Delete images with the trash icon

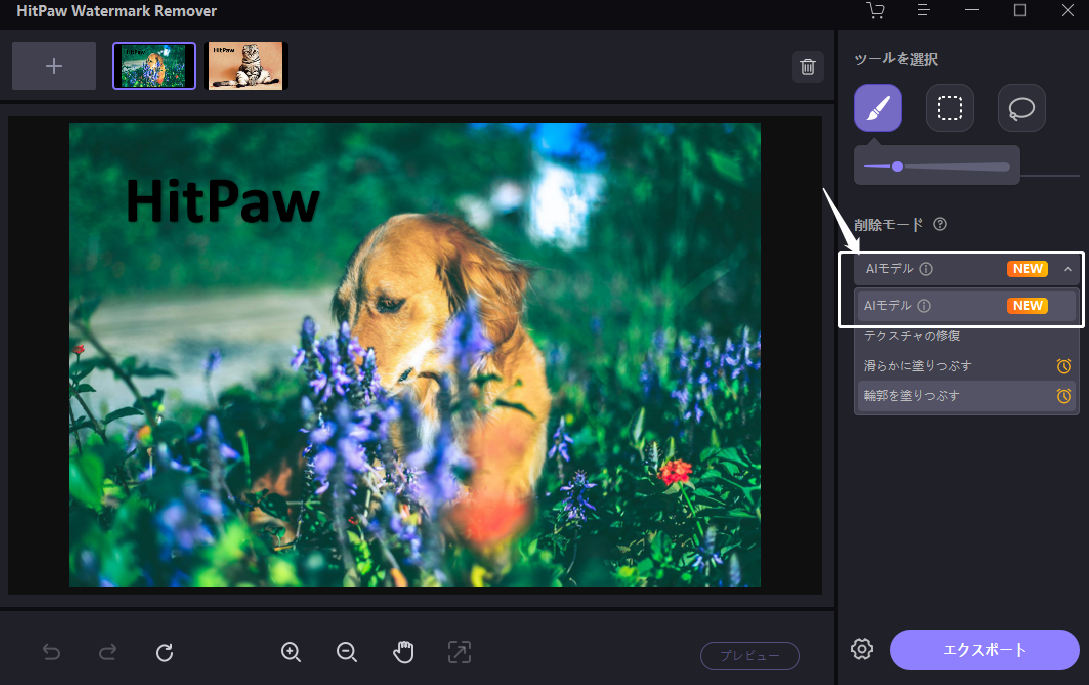pos(808,67)
